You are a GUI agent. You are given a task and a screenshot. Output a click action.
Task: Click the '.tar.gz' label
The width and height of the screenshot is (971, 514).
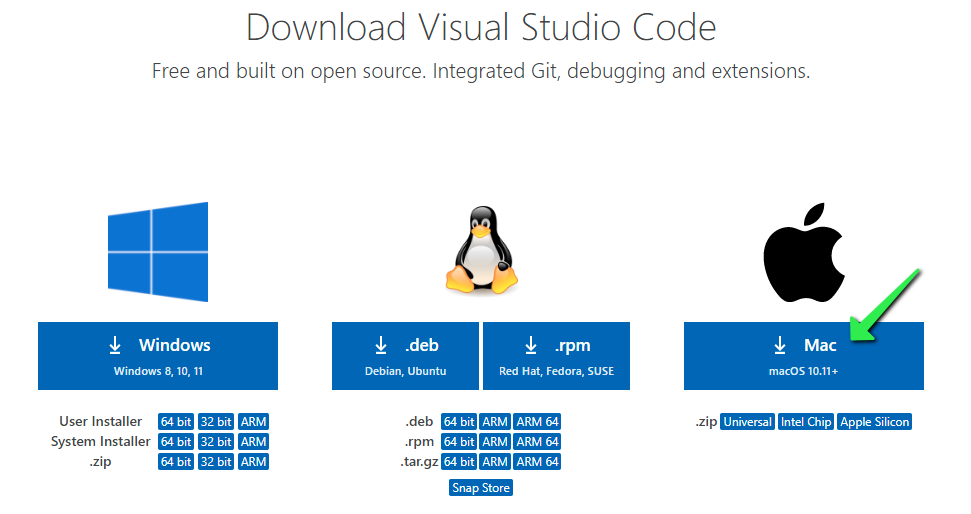419,462
